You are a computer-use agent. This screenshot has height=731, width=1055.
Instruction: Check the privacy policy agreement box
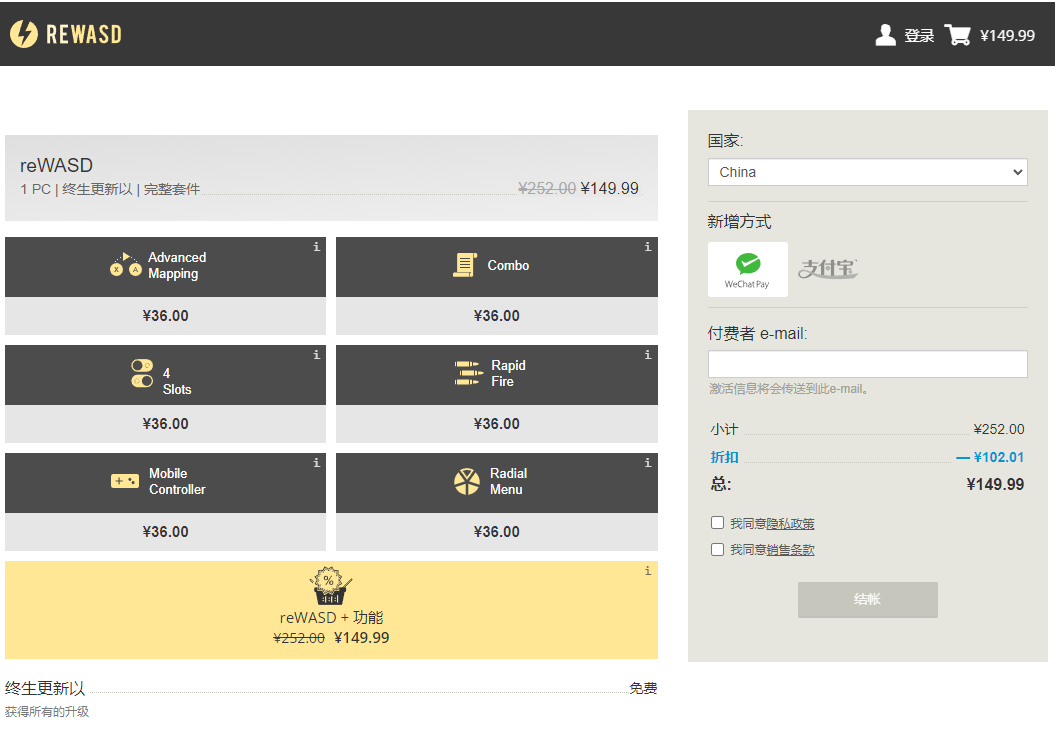tap(717, 523)
